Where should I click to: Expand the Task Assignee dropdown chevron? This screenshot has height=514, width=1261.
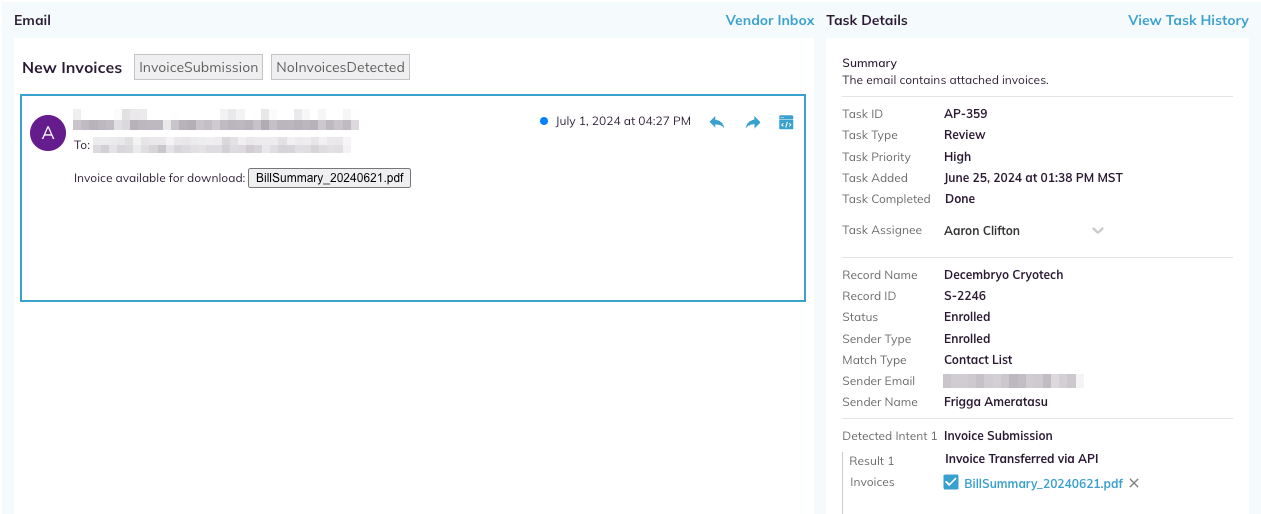(x=1097, y=231)
